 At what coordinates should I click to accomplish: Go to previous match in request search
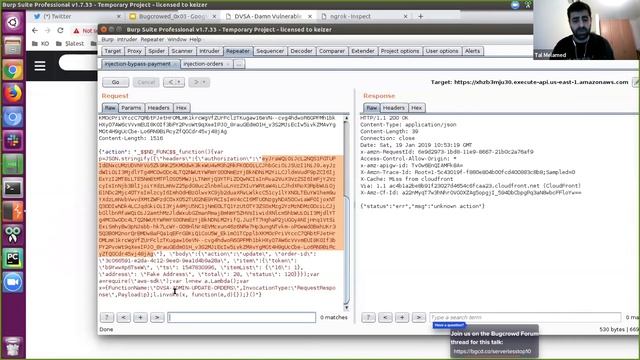[124, 317]
